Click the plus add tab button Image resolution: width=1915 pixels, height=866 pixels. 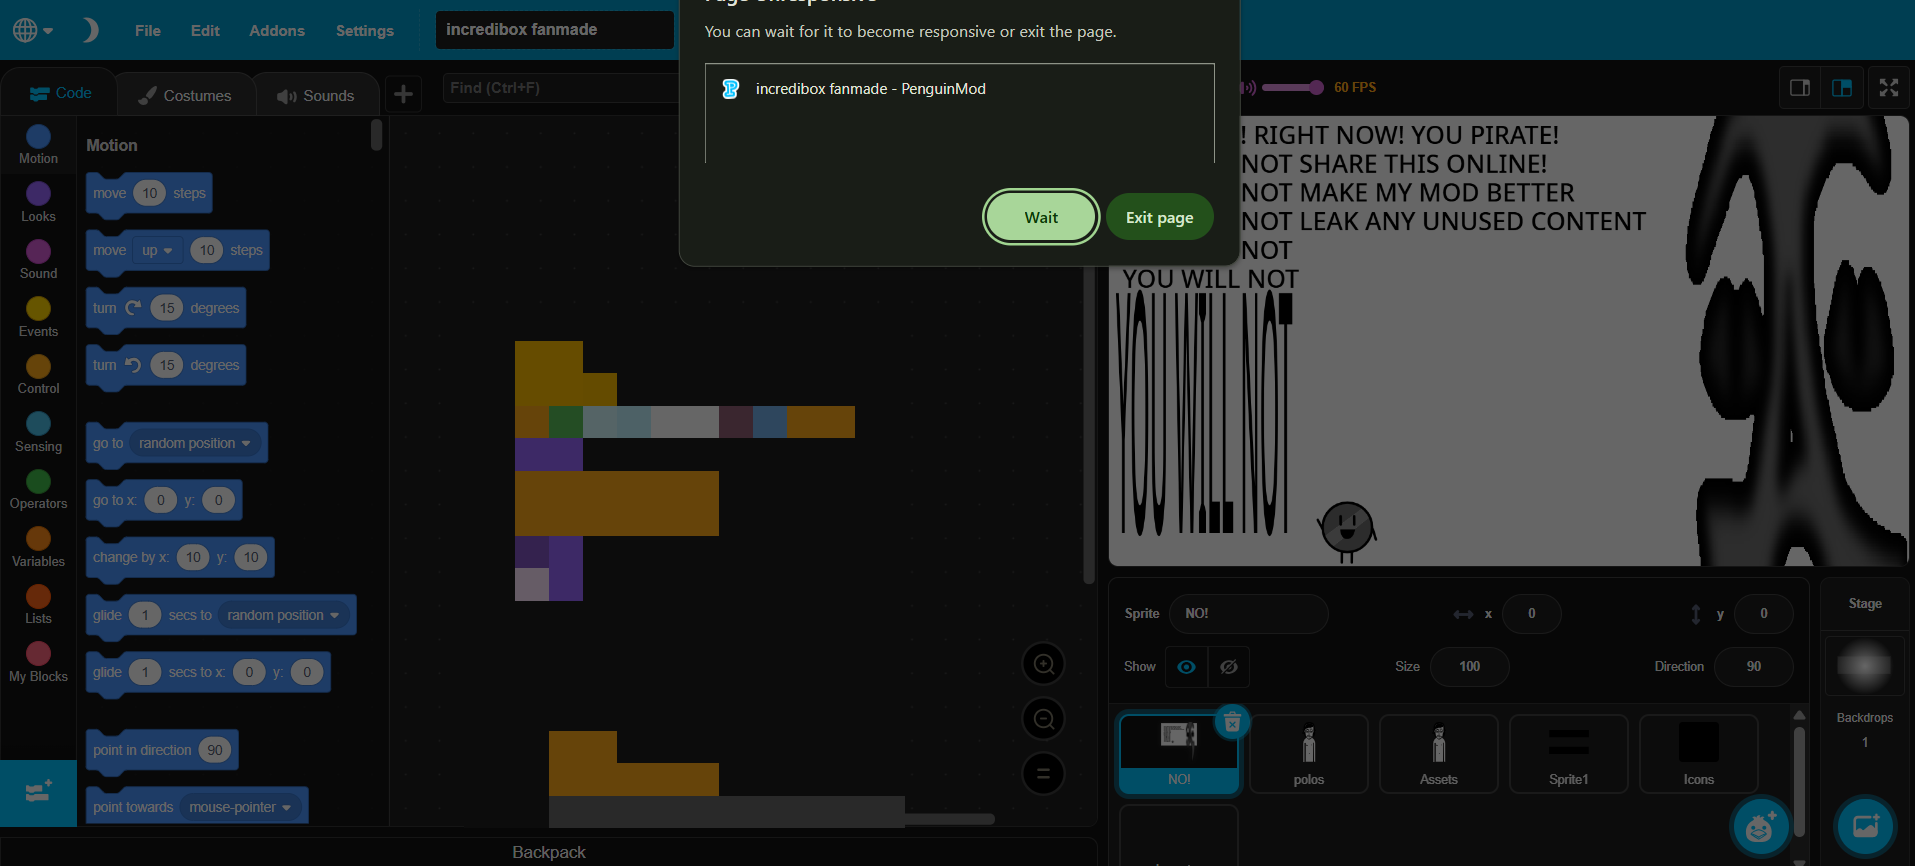(x=403, y=94)
